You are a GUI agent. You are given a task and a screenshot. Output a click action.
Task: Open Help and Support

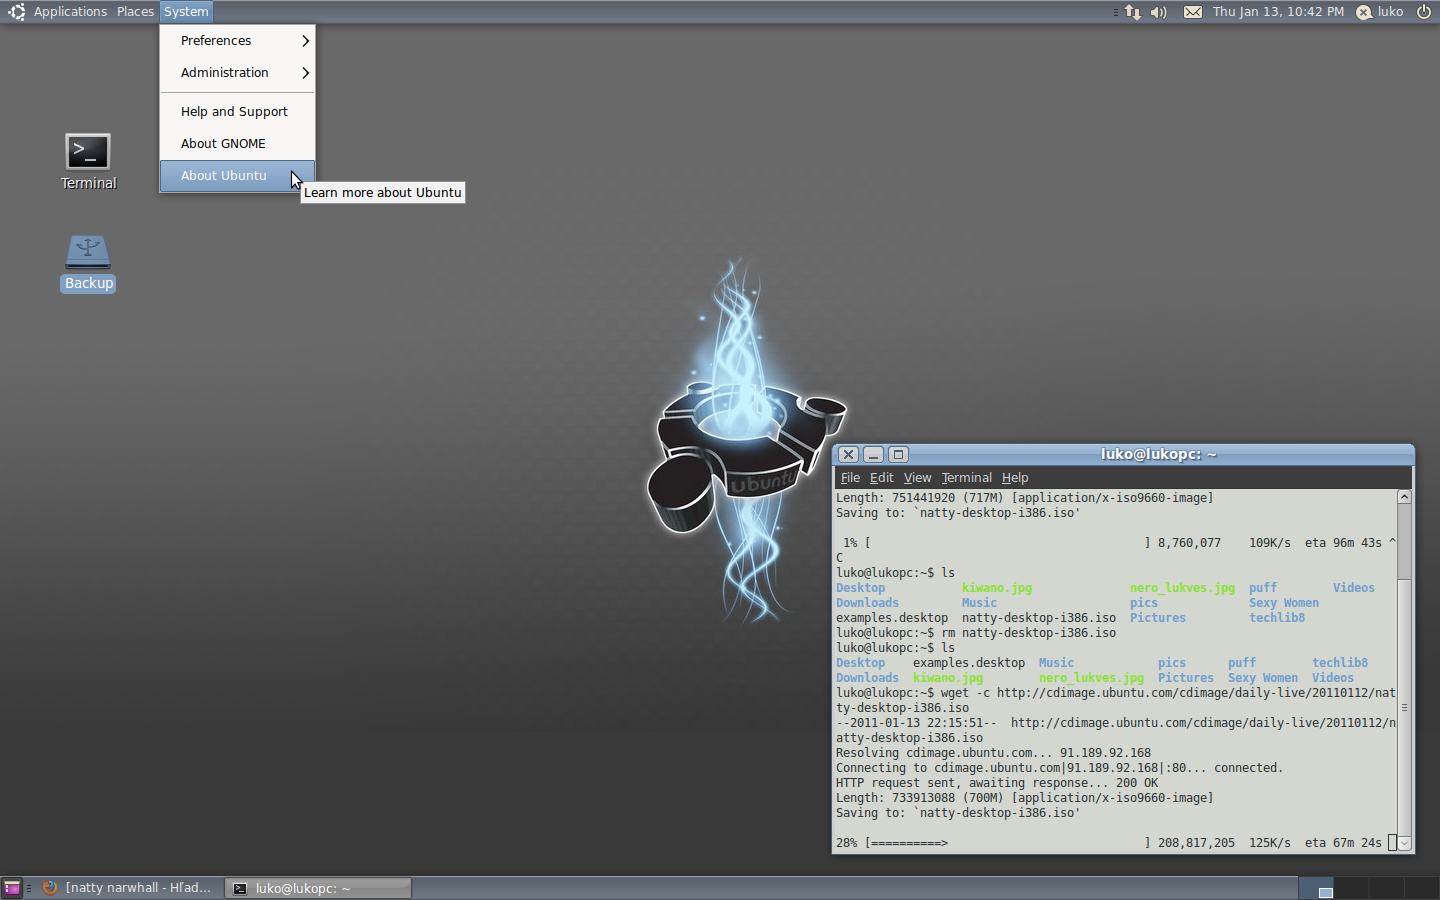(x=237, y=112)
